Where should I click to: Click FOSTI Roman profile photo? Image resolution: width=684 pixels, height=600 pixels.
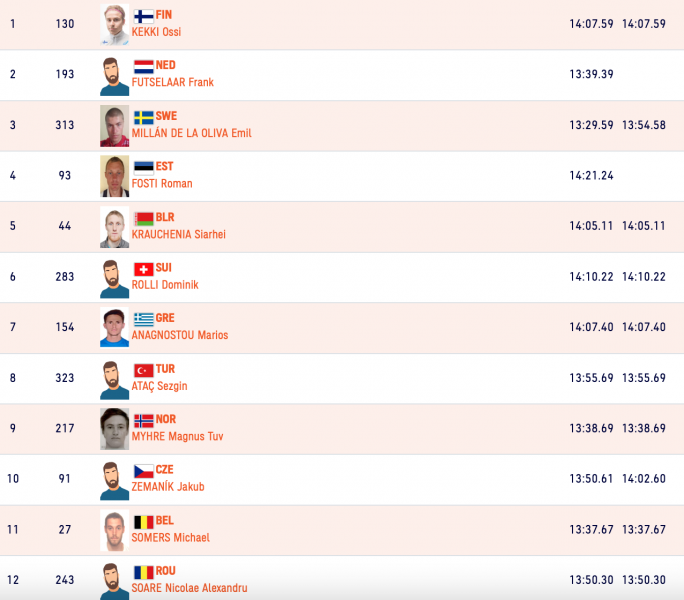point(114,176)
